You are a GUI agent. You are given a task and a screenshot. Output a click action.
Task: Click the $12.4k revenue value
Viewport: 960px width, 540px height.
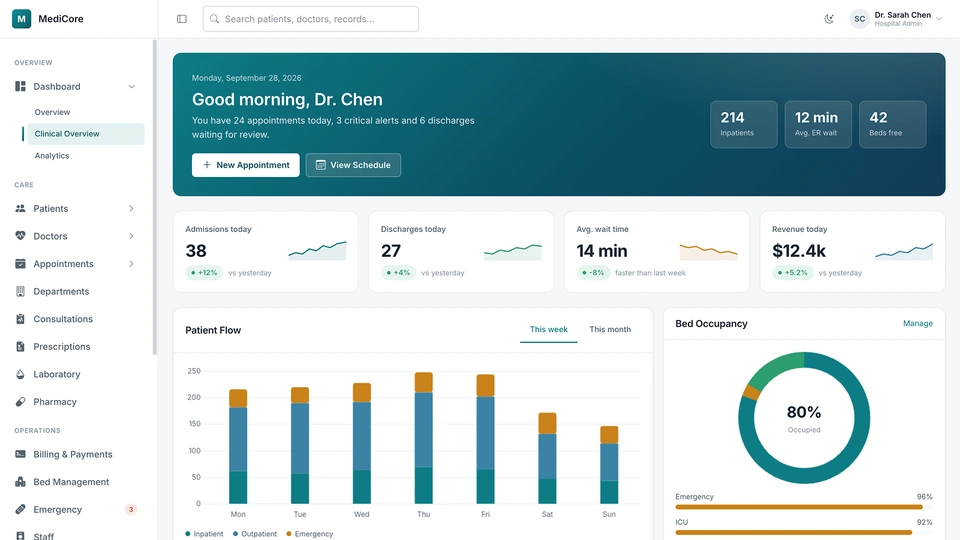799,251
